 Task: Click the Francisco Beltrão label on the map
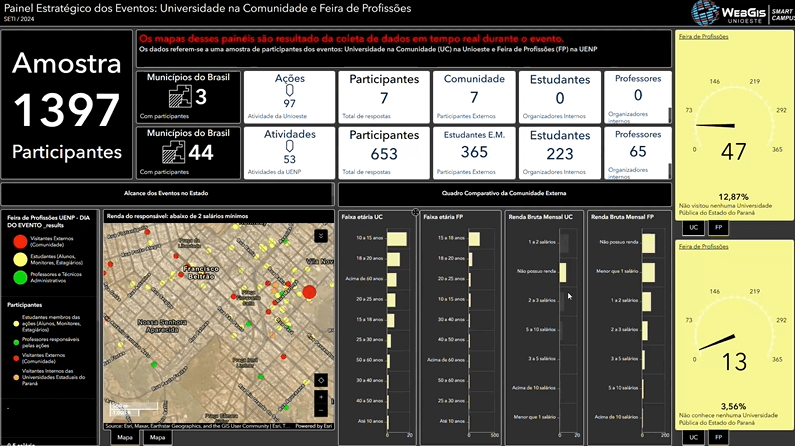point(201,272)
